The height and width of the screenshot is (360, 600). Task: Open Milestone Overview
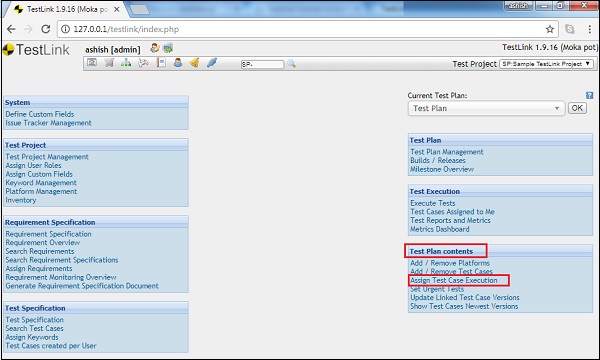pos(442,169)
